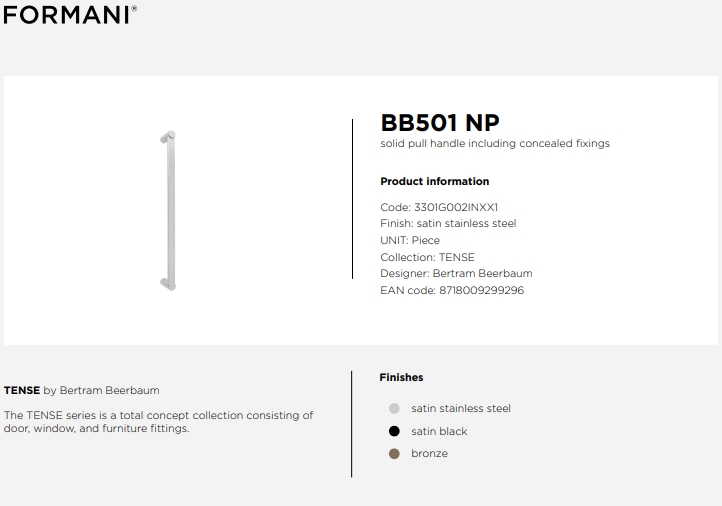Click the EAN code 8718009299296

[482, 291]
